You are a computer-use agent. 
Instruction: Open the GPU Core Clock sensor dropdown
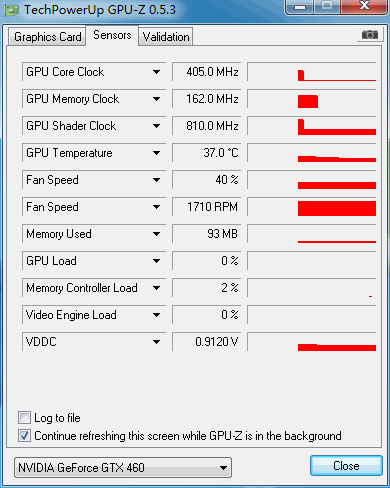(x=156, y=72)
